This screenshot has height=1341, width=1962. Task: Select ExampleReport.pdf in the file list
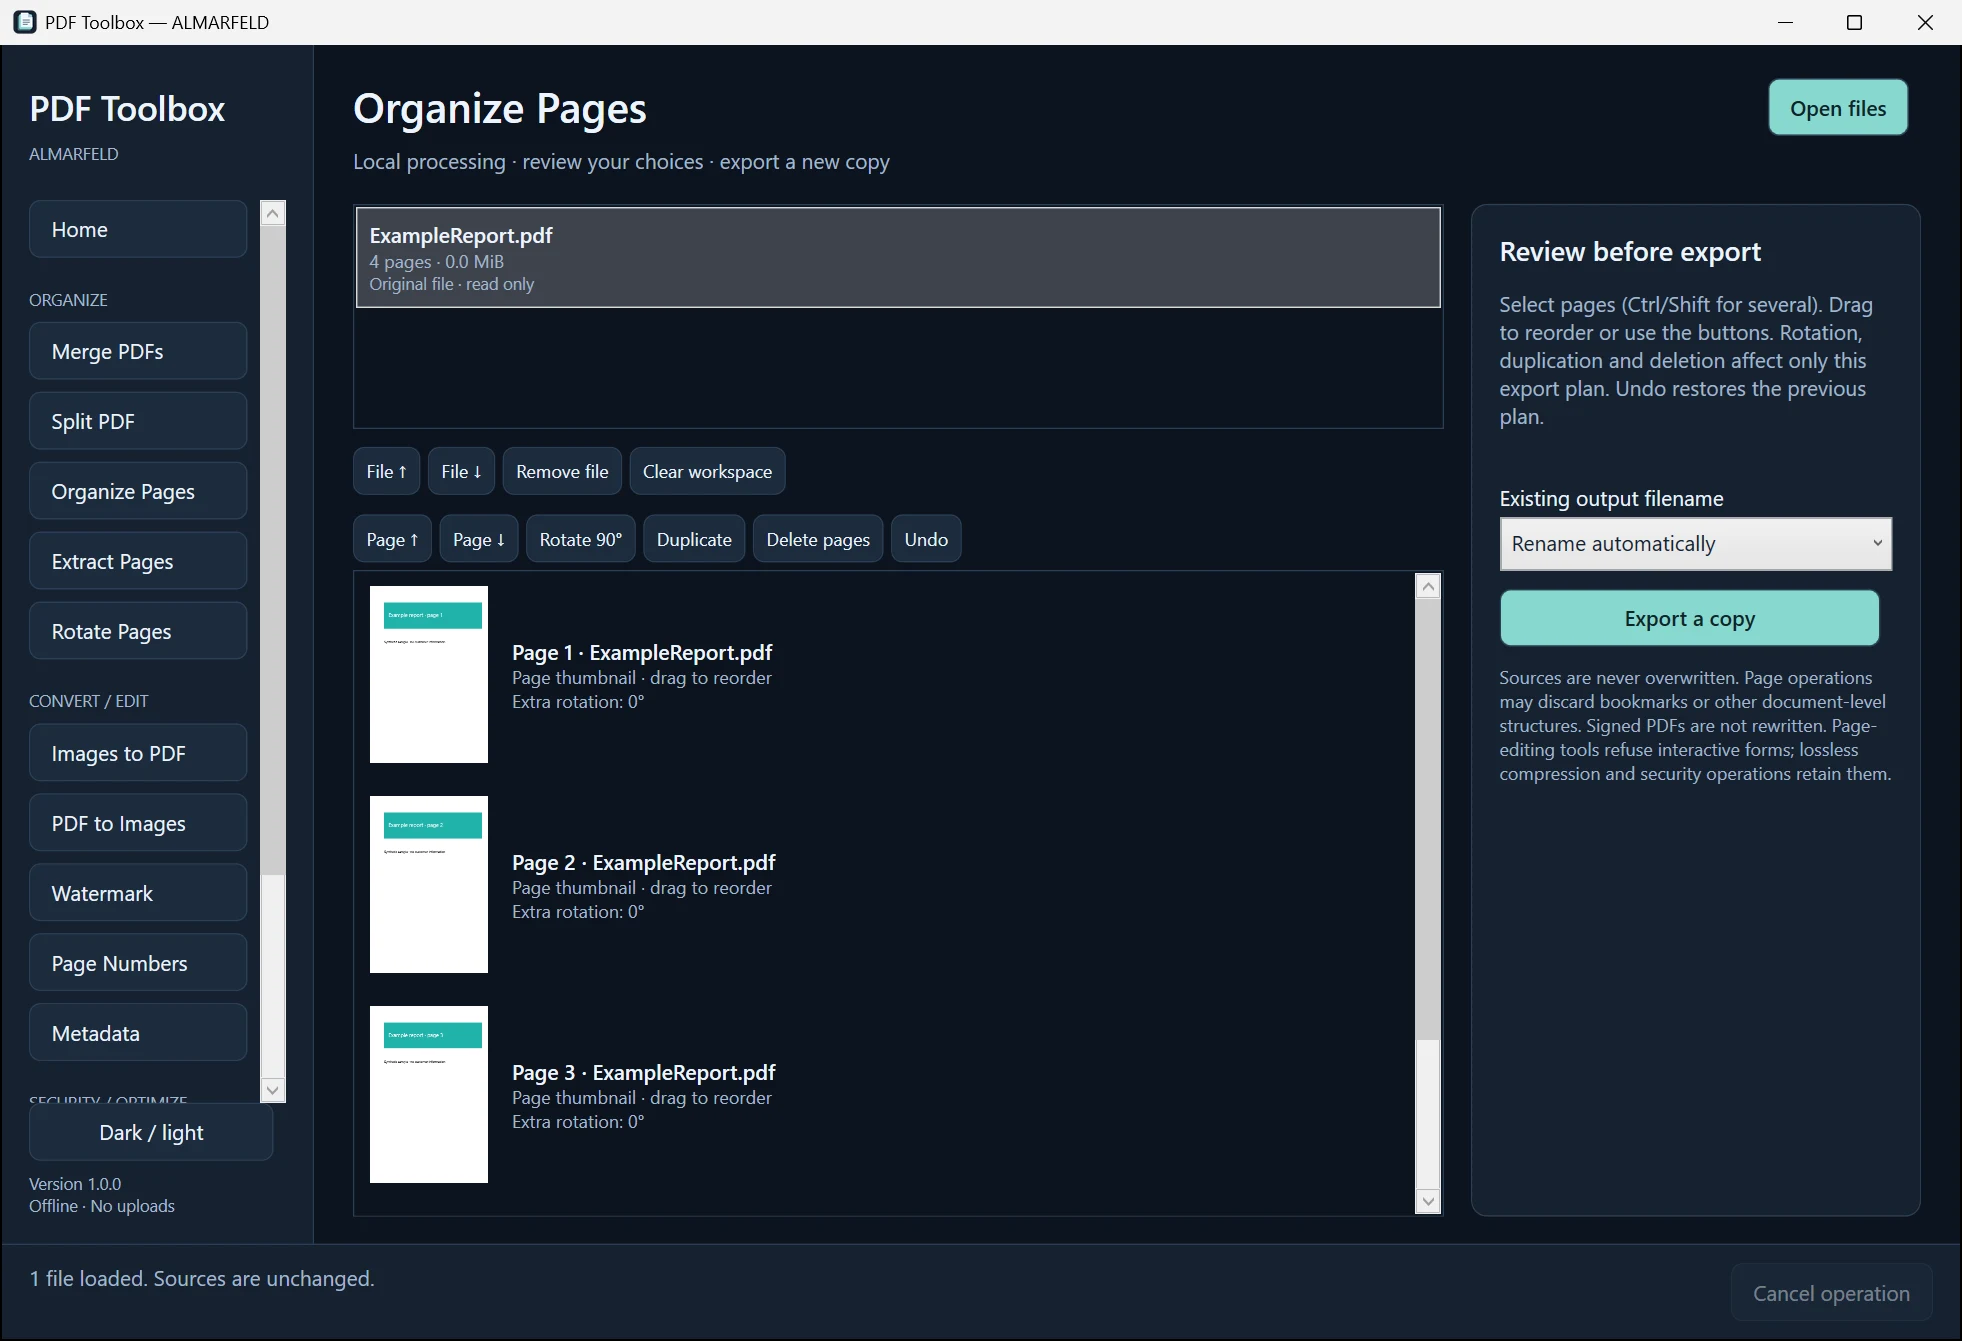[x=898, y=258]
